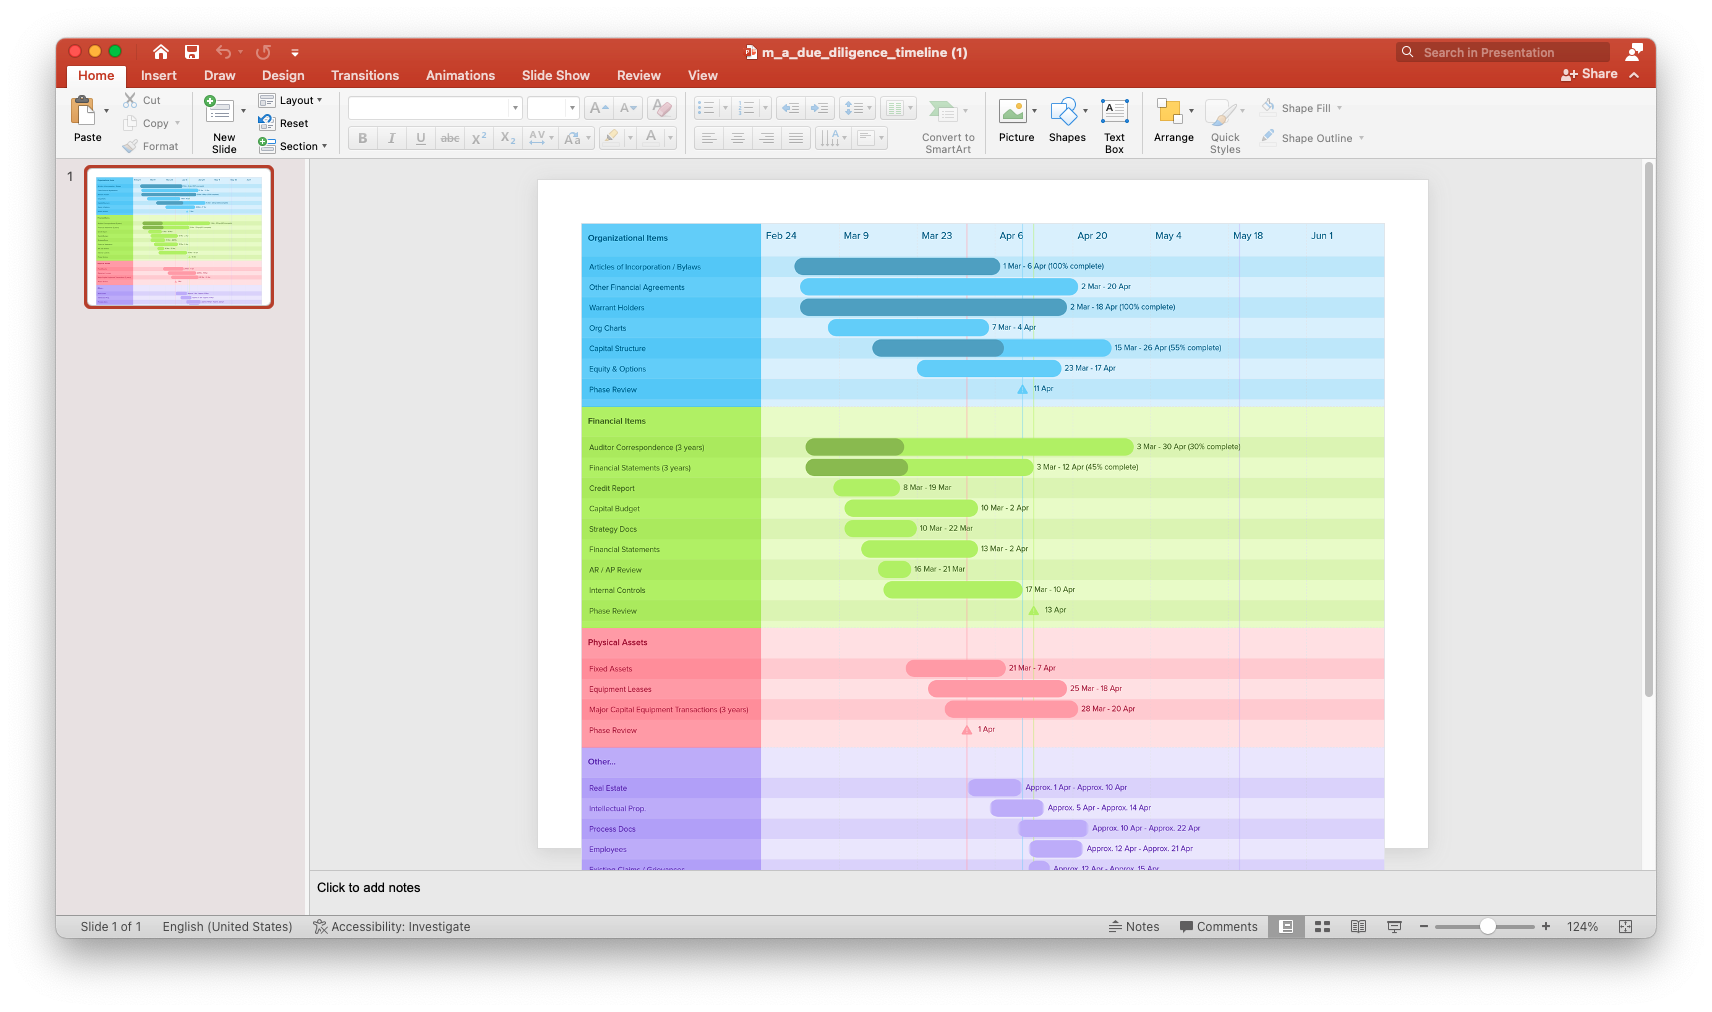Toggle Bold formatting

coord(362,138)
